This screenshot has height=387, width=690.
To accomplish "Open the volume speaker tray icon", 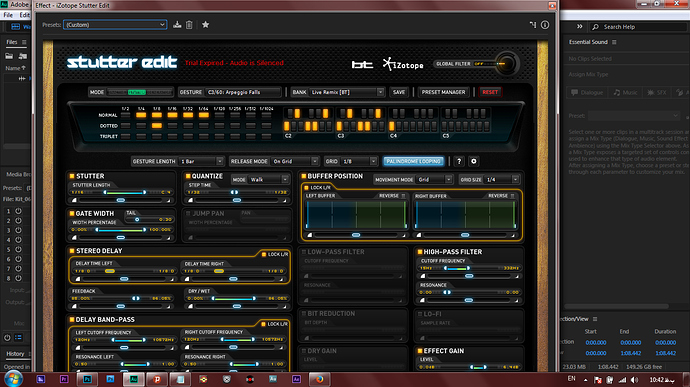I will point(634,380).
